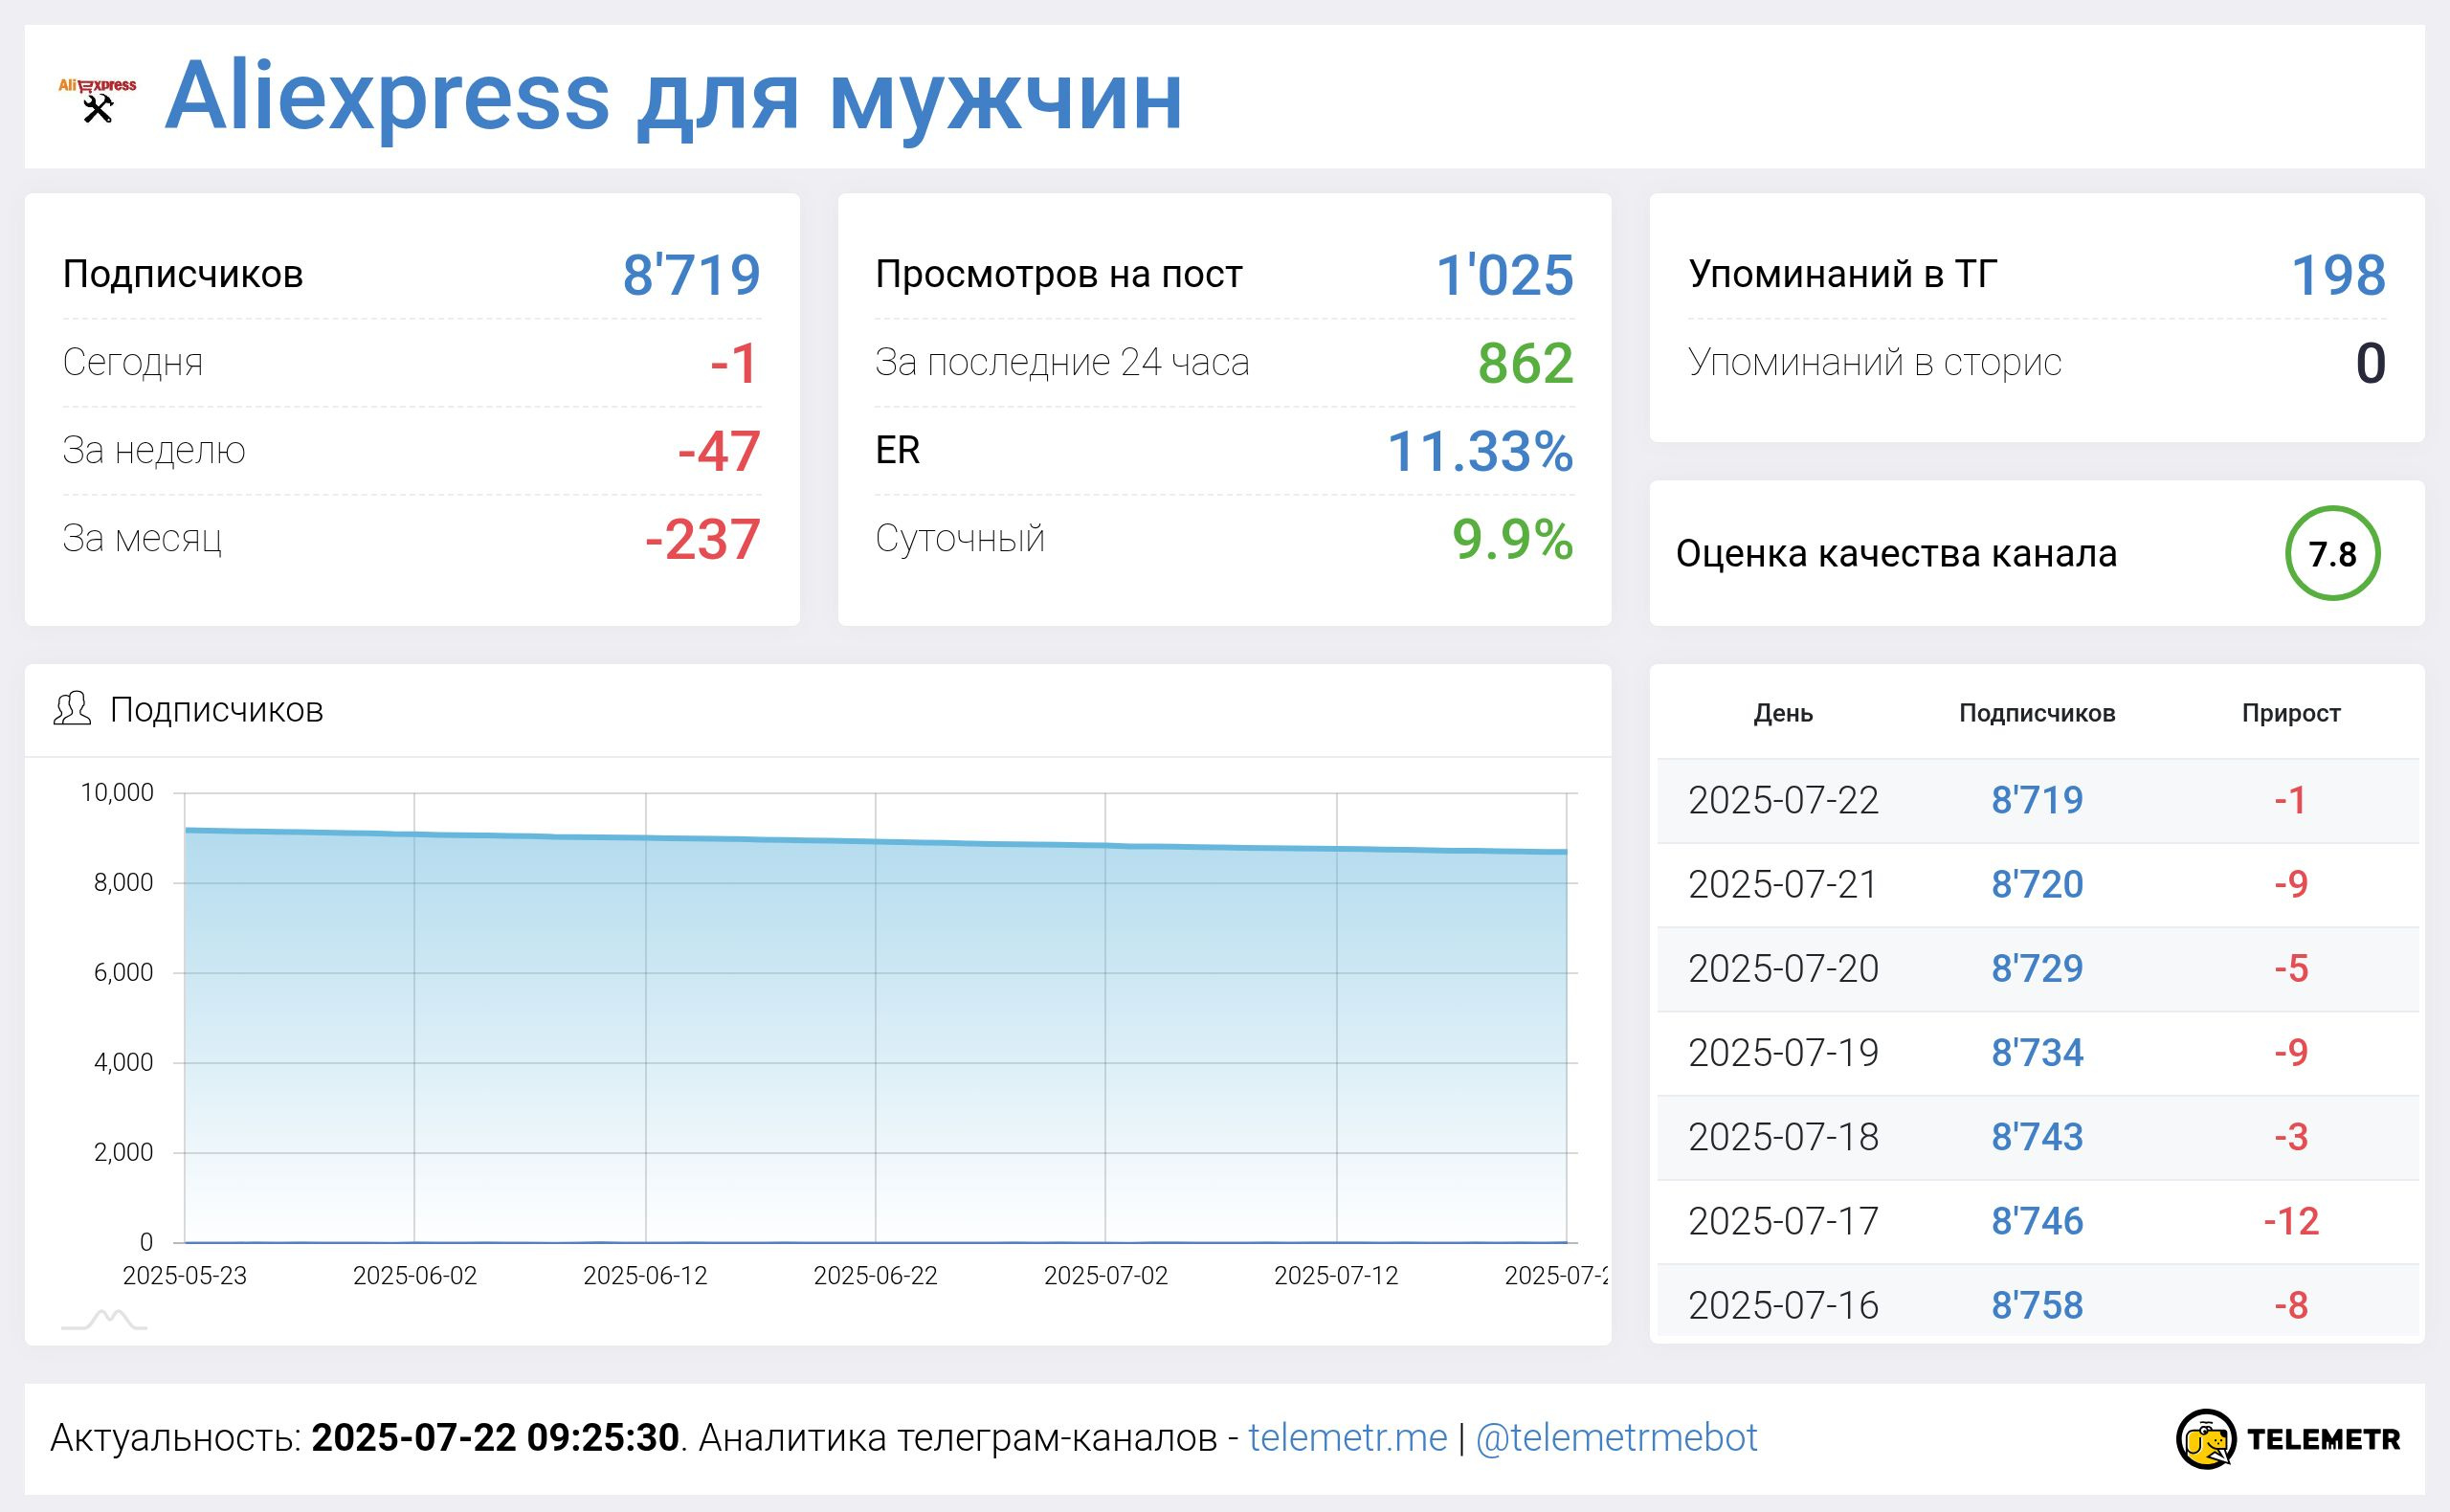
Task: Click the 'За неделю' value -47
Action: click(719, 451)
